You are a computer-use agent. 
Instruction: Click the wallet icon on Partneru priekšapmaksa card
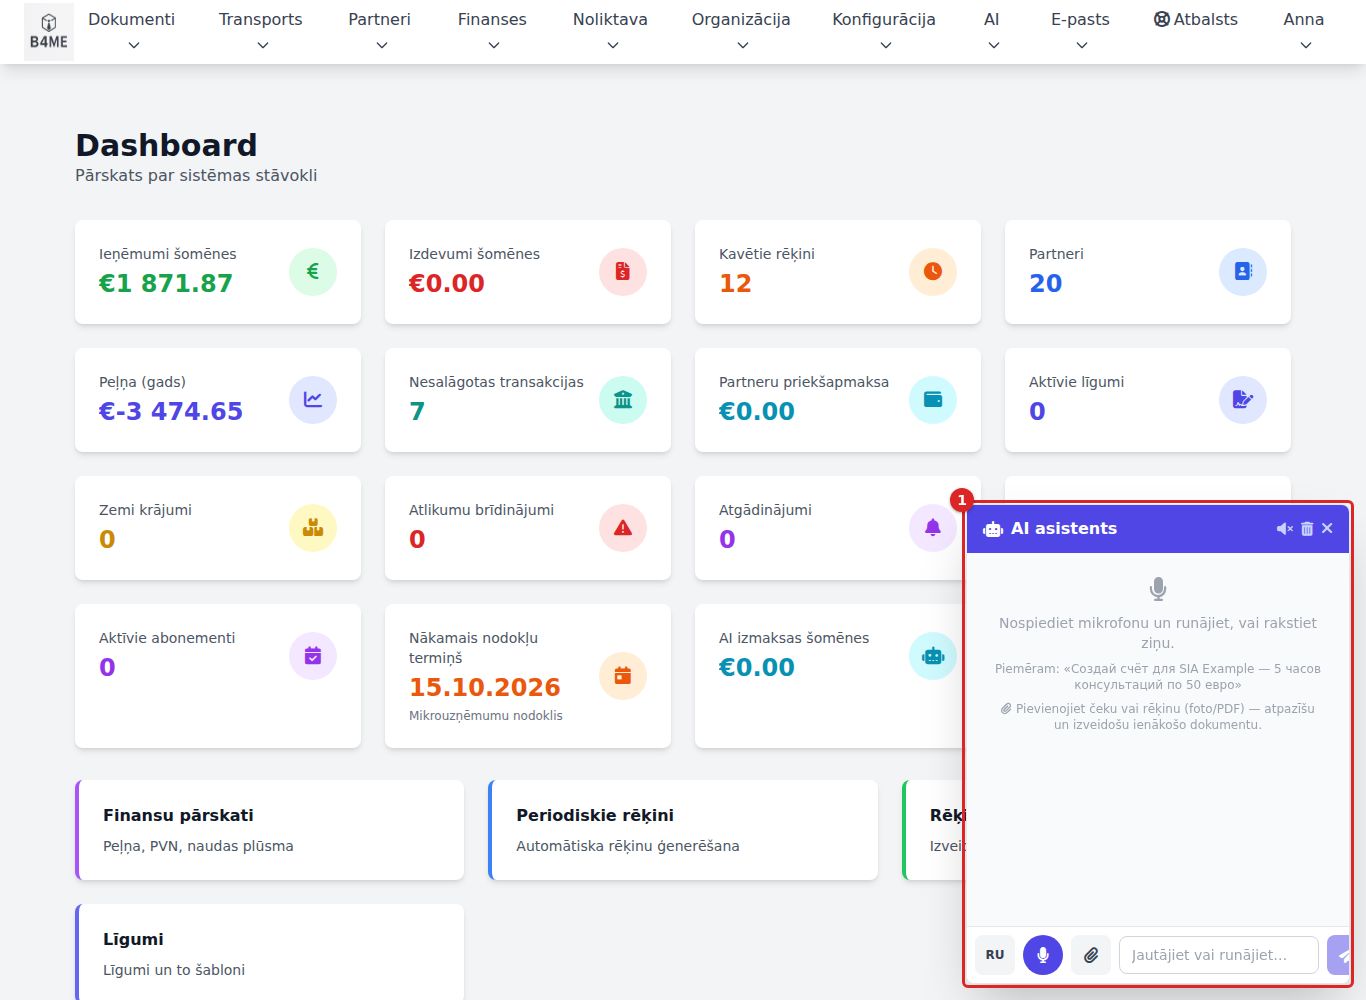(933, 399)
